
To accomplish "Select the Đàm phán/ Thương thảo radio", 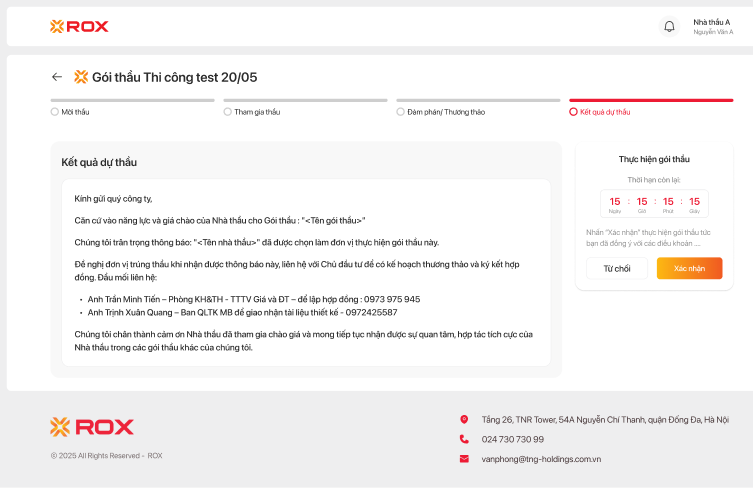I will (x=401, y=112).
